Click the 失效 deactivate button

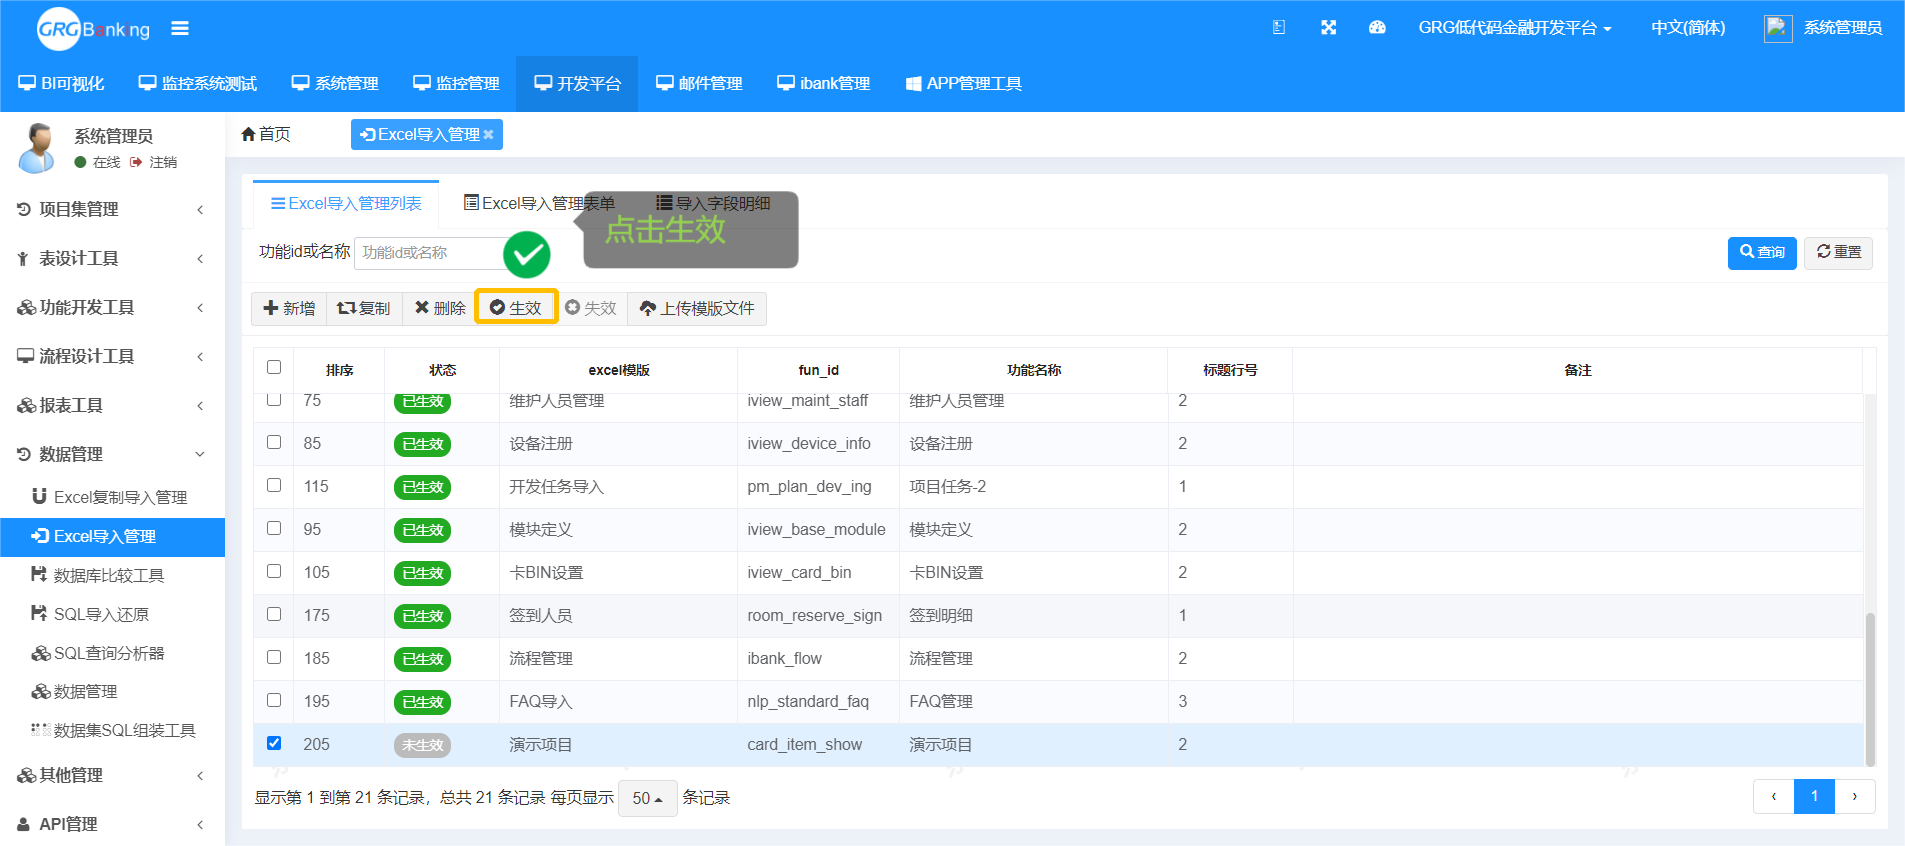[591, 308]
